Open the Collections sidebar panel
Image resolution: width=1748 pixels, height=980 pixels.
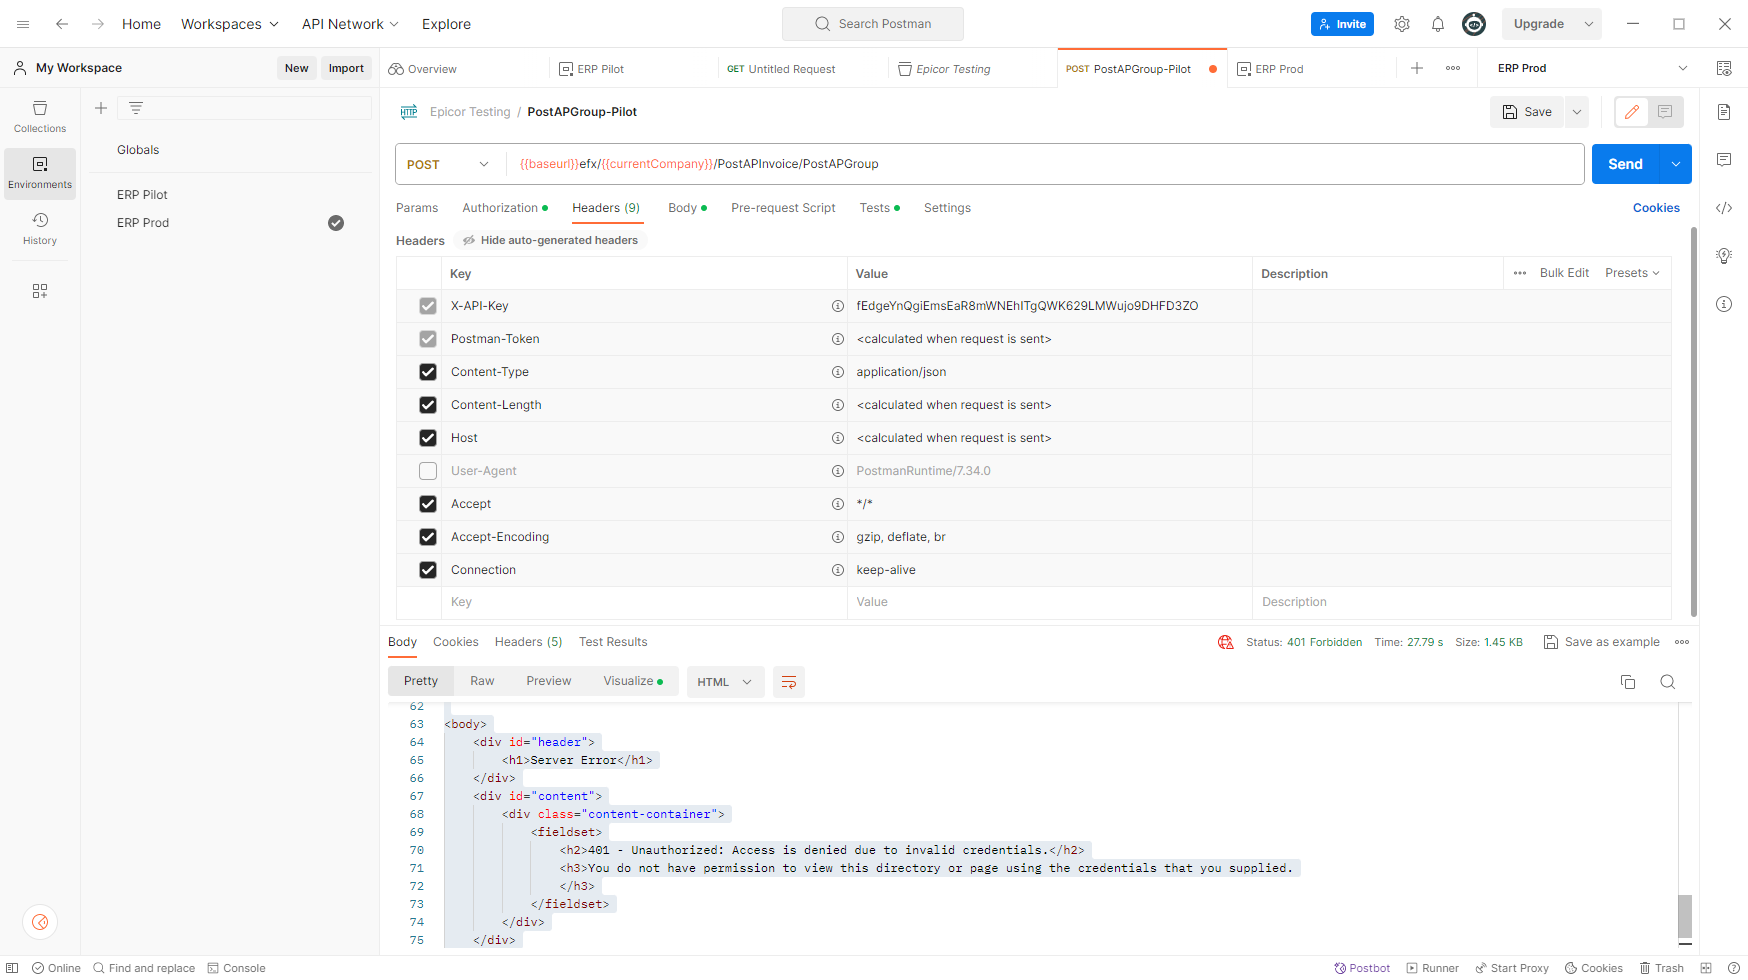(x=40, y=116)
